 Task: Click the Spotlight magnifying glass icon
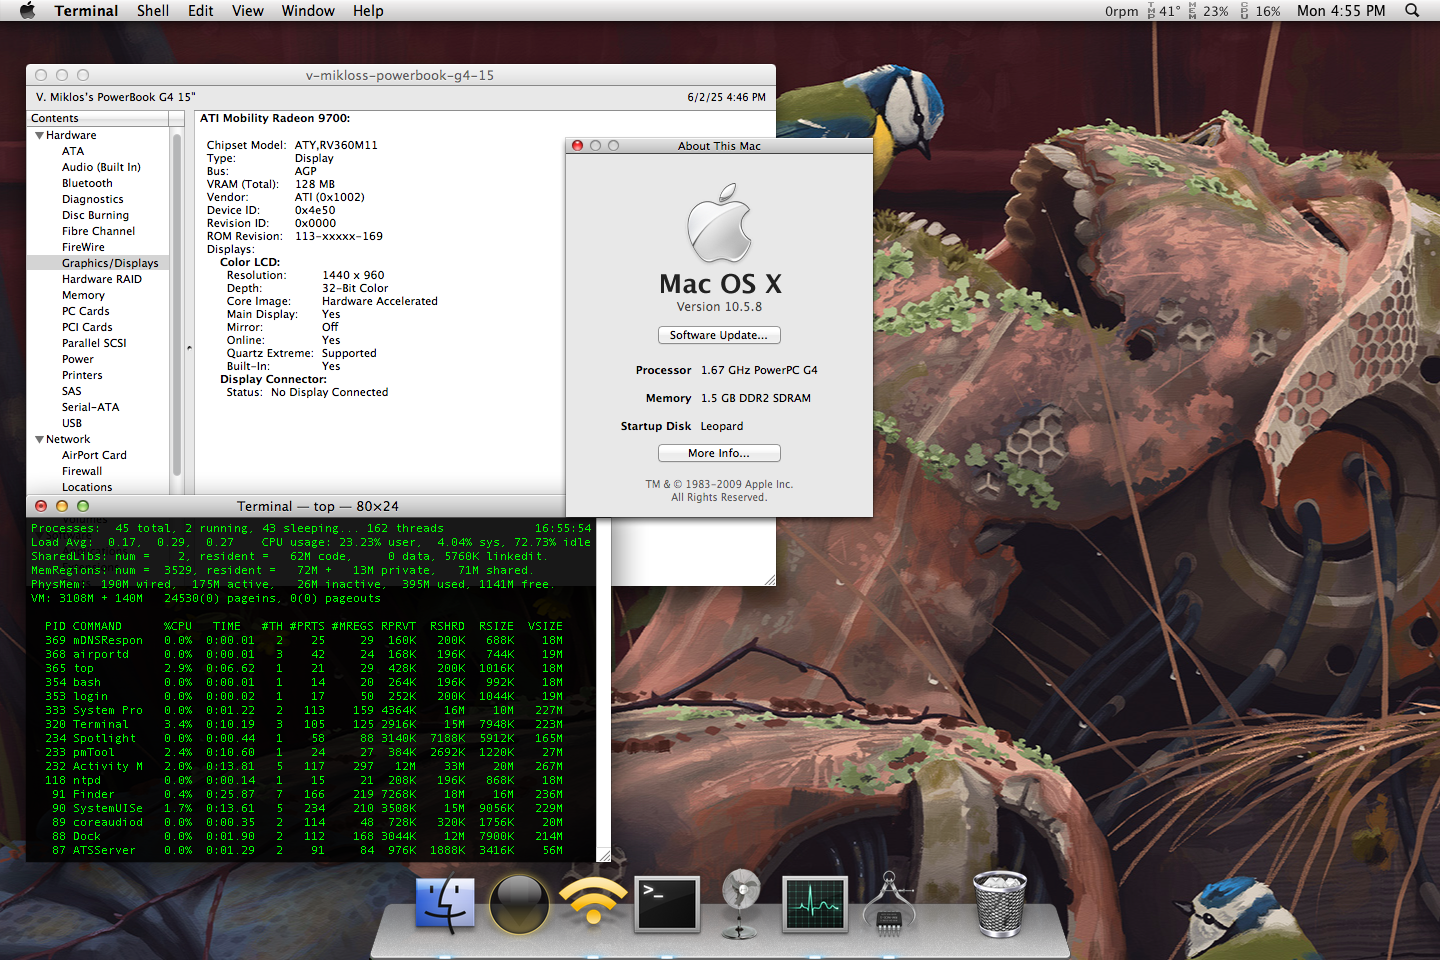(x=1412, y=11)
